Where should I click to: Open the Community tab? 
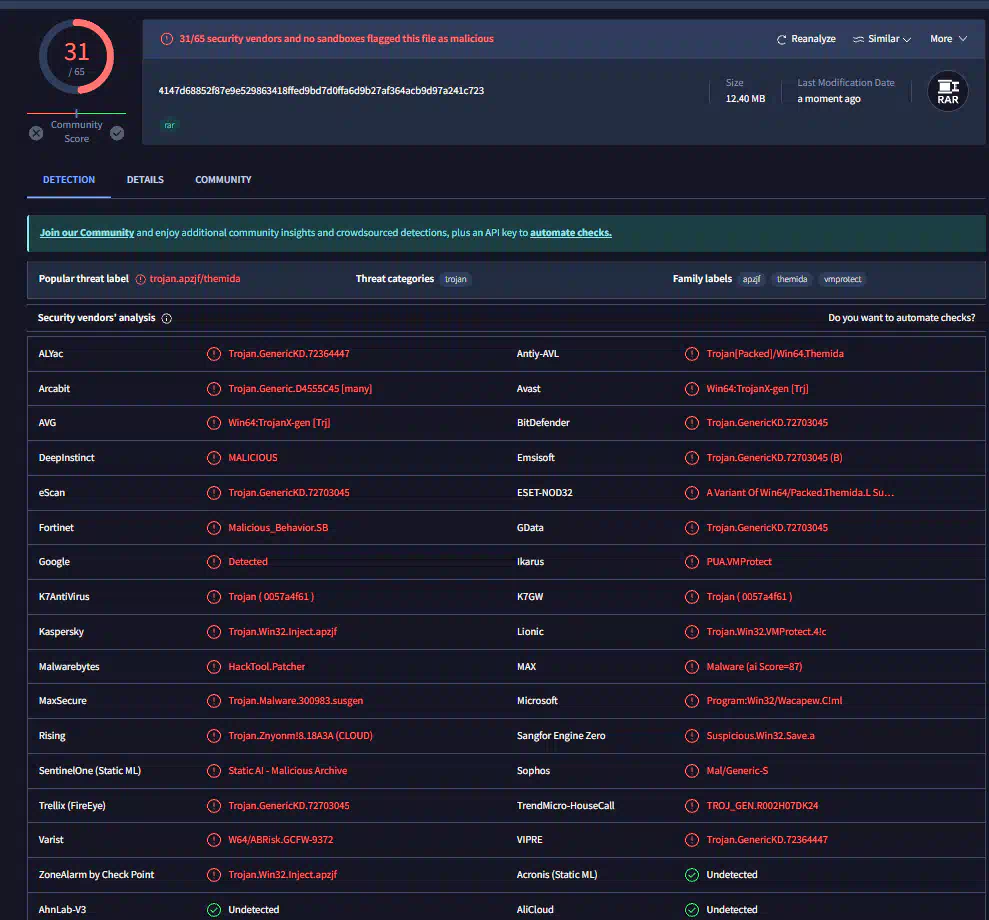tap(223, 180)
